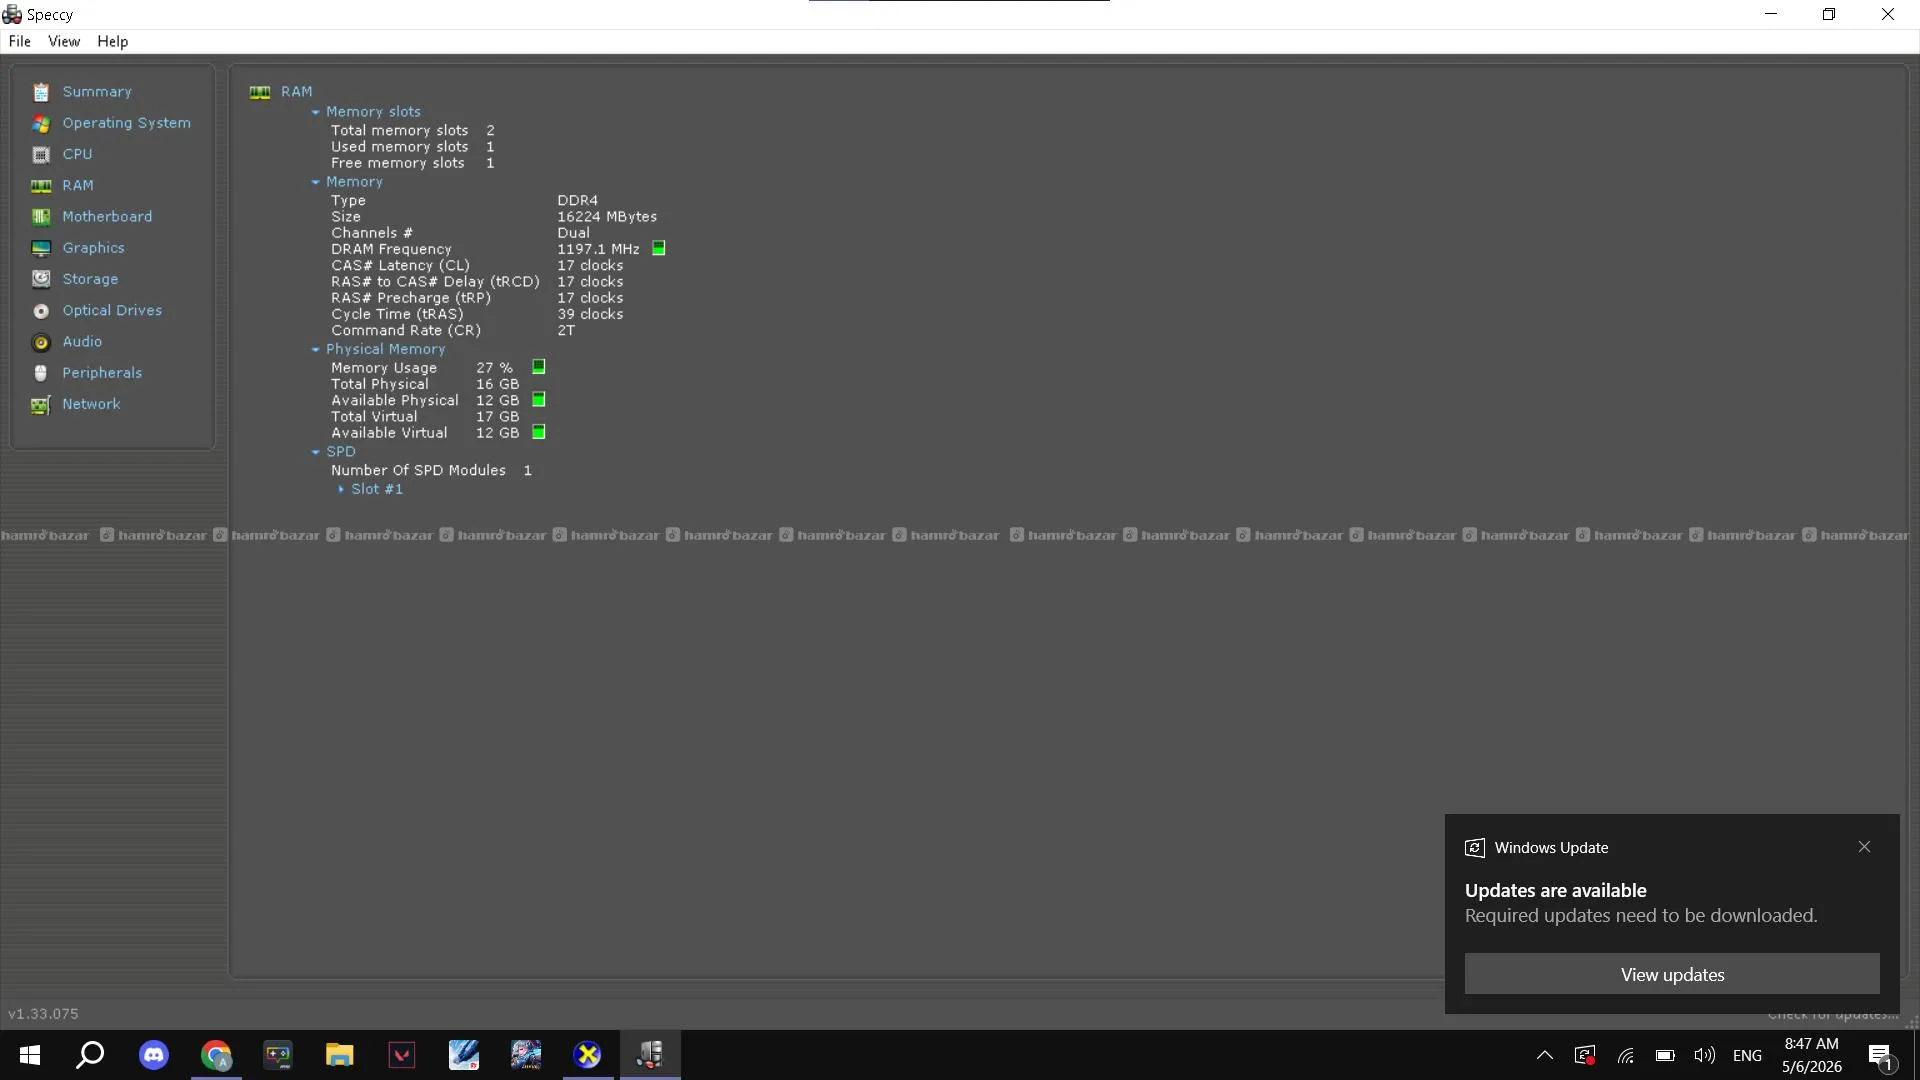Open the Network section icon

click(x=41, y=404)
